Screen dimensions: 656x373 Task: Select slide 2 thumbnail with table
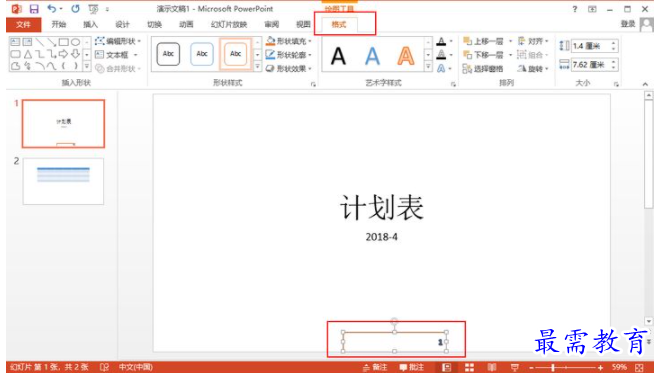click(x=63, y=181)
